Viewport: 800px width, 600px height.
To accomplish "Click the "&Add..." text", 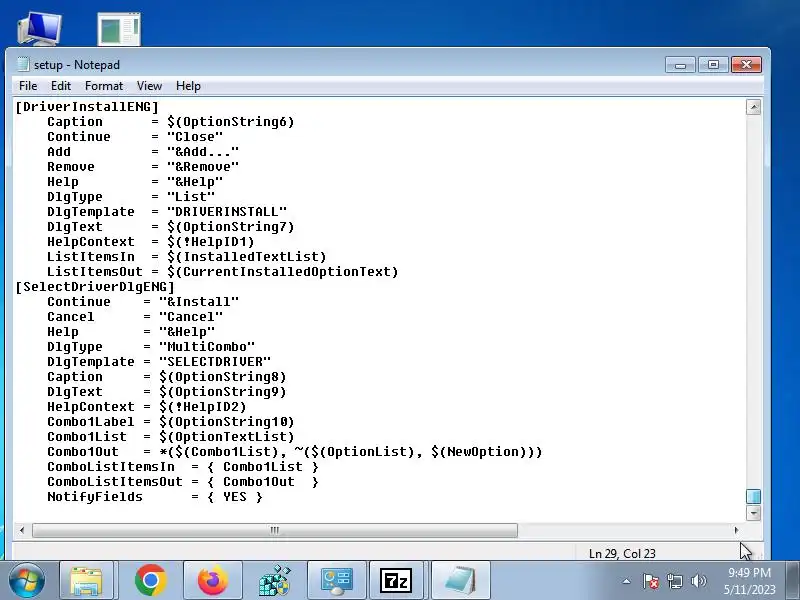I will click(203, 152).
